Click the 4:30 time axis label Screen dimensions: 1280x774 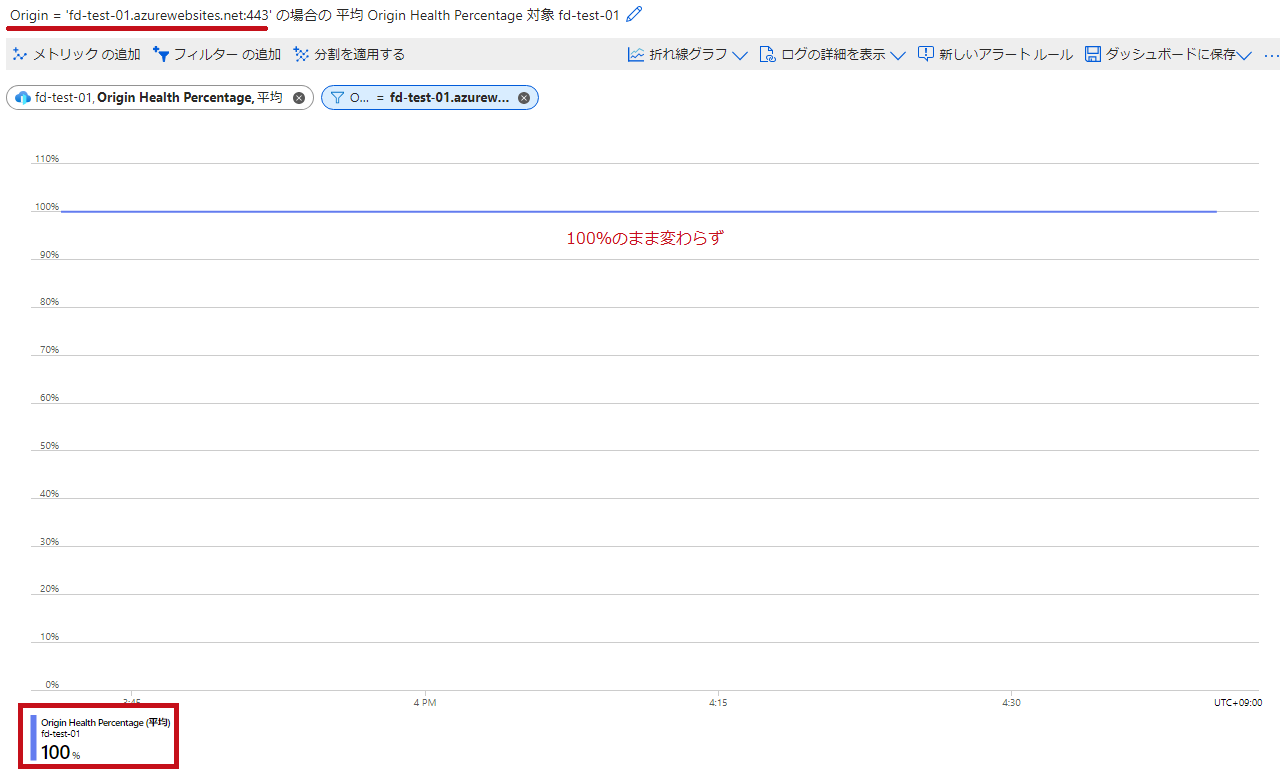pos(1011,703)
